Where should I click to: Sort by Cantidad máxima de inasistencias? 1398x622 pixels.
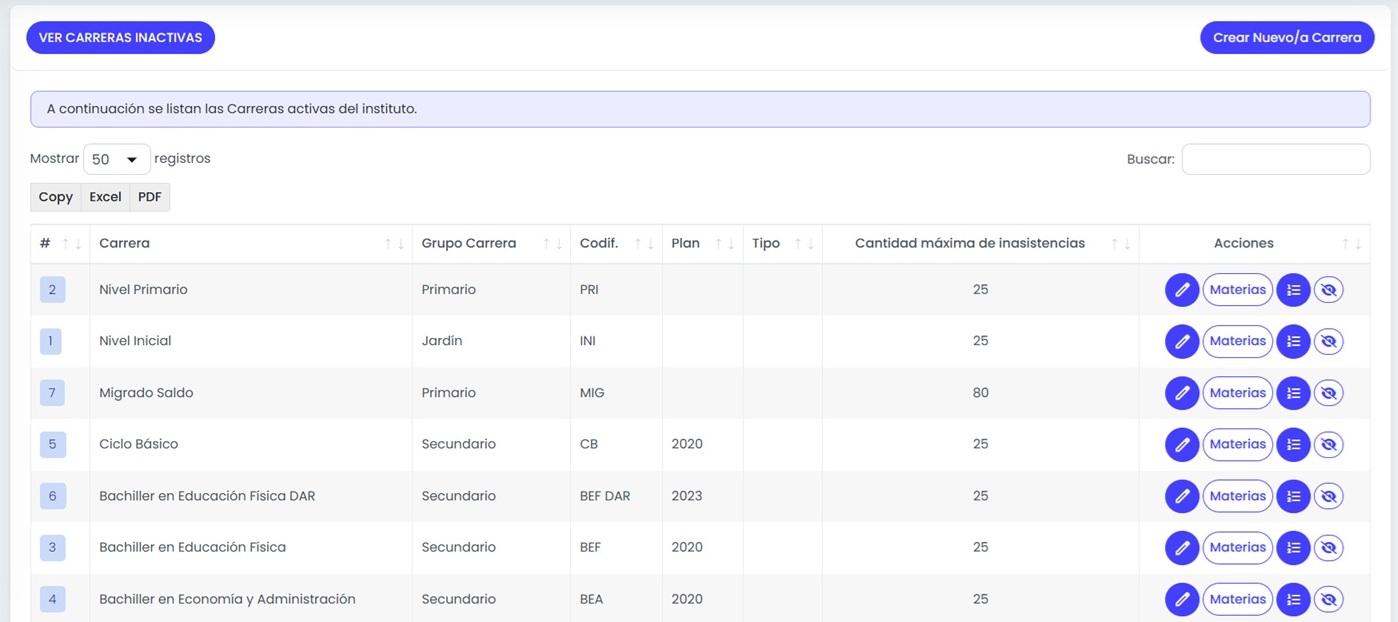(980, 244)
